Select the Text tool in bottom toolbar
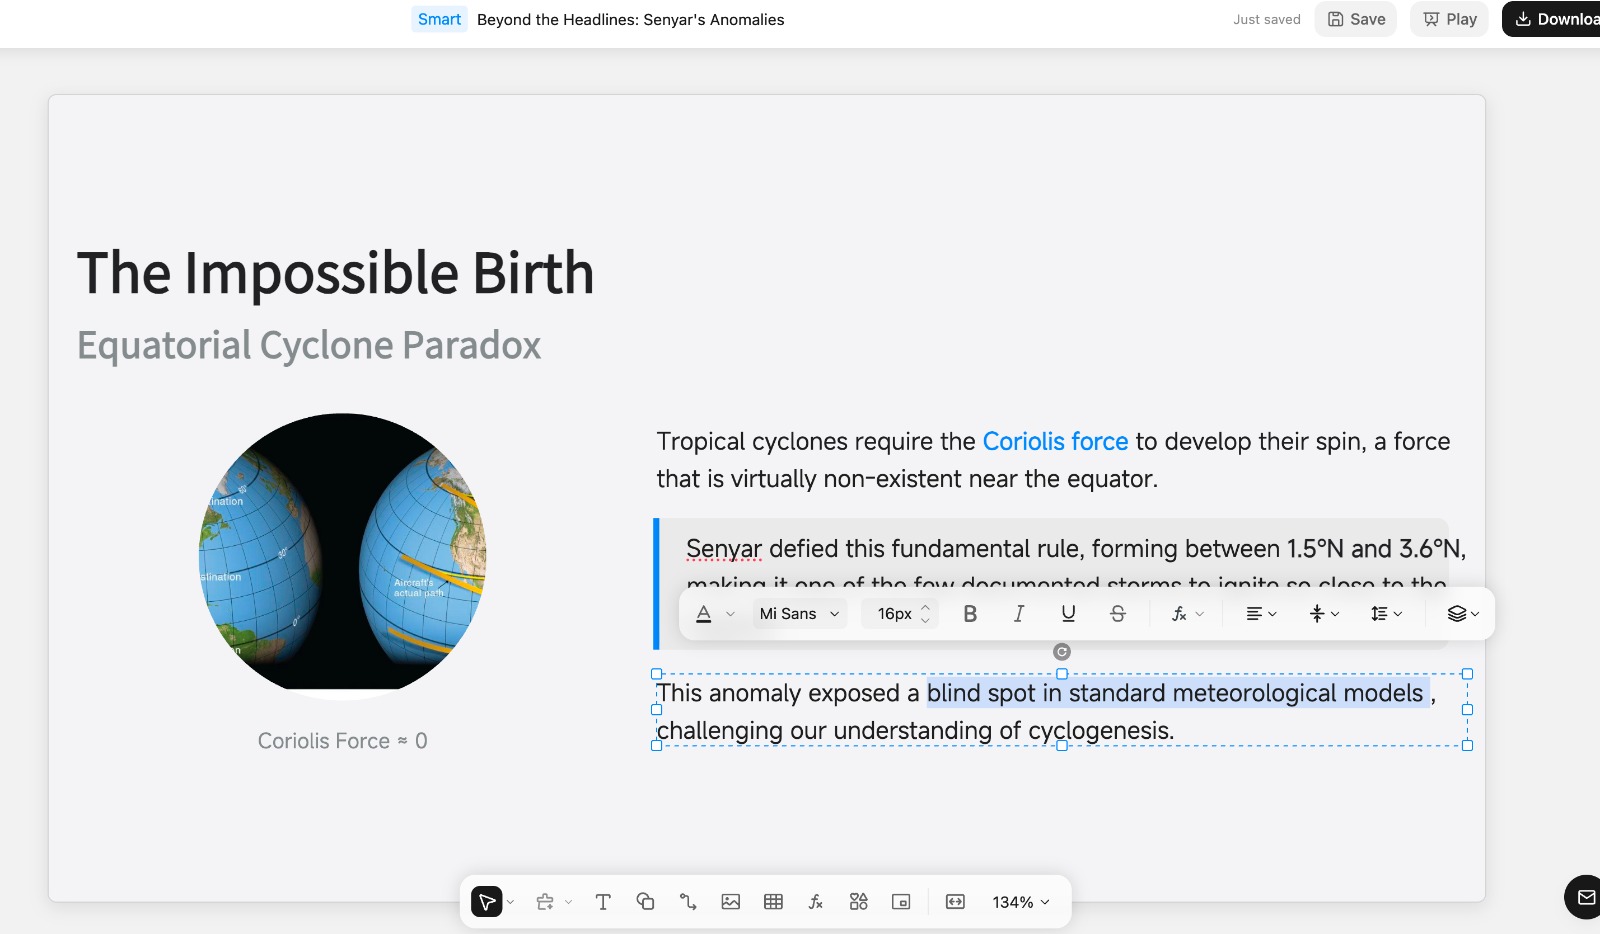 pyautogui.click(x=603, y=902)
